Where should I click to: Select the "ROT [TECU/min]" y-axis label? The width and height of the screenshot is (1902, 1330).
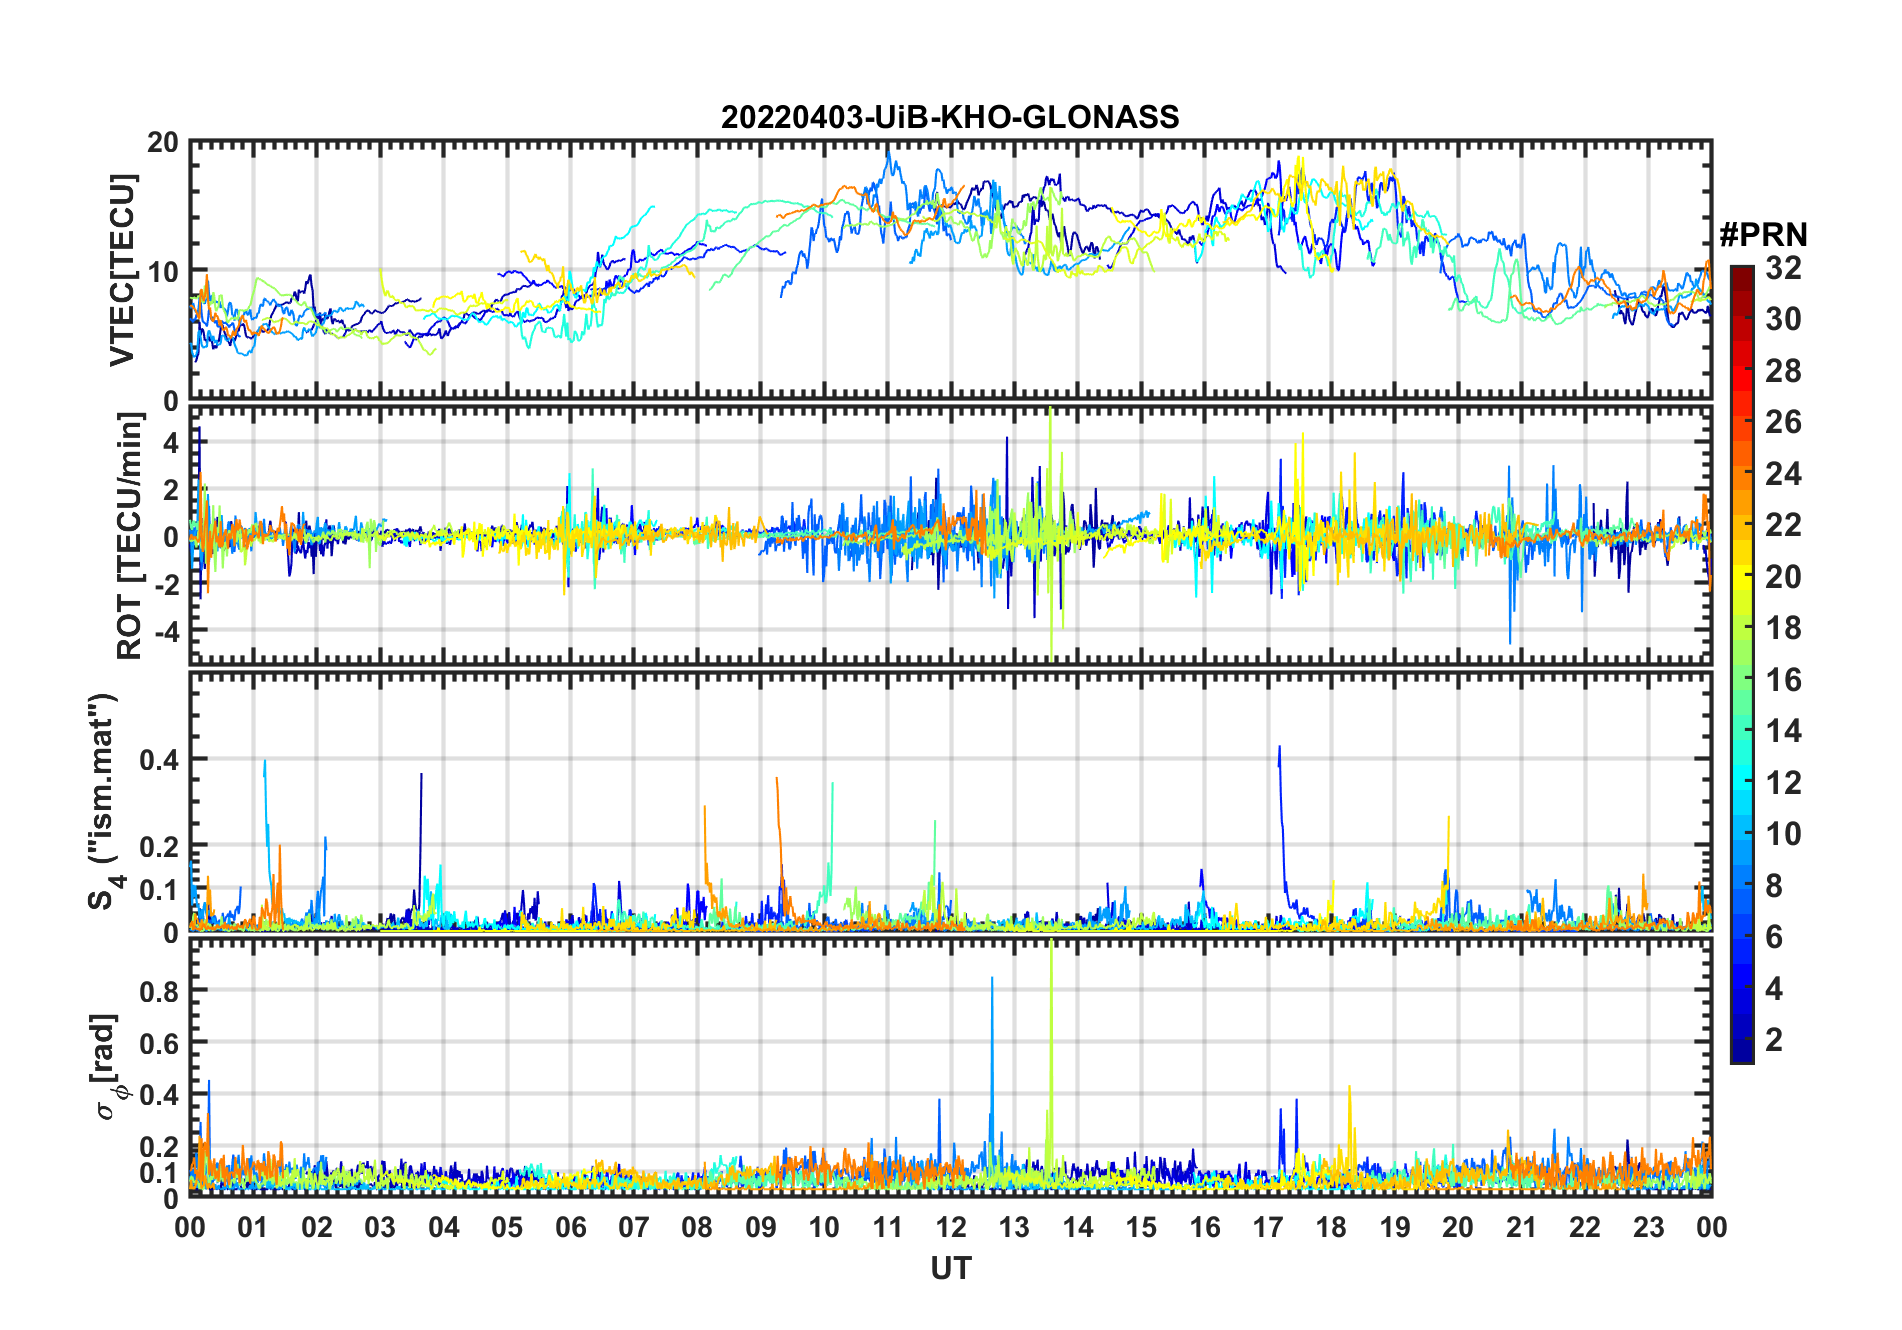(130, 536)
